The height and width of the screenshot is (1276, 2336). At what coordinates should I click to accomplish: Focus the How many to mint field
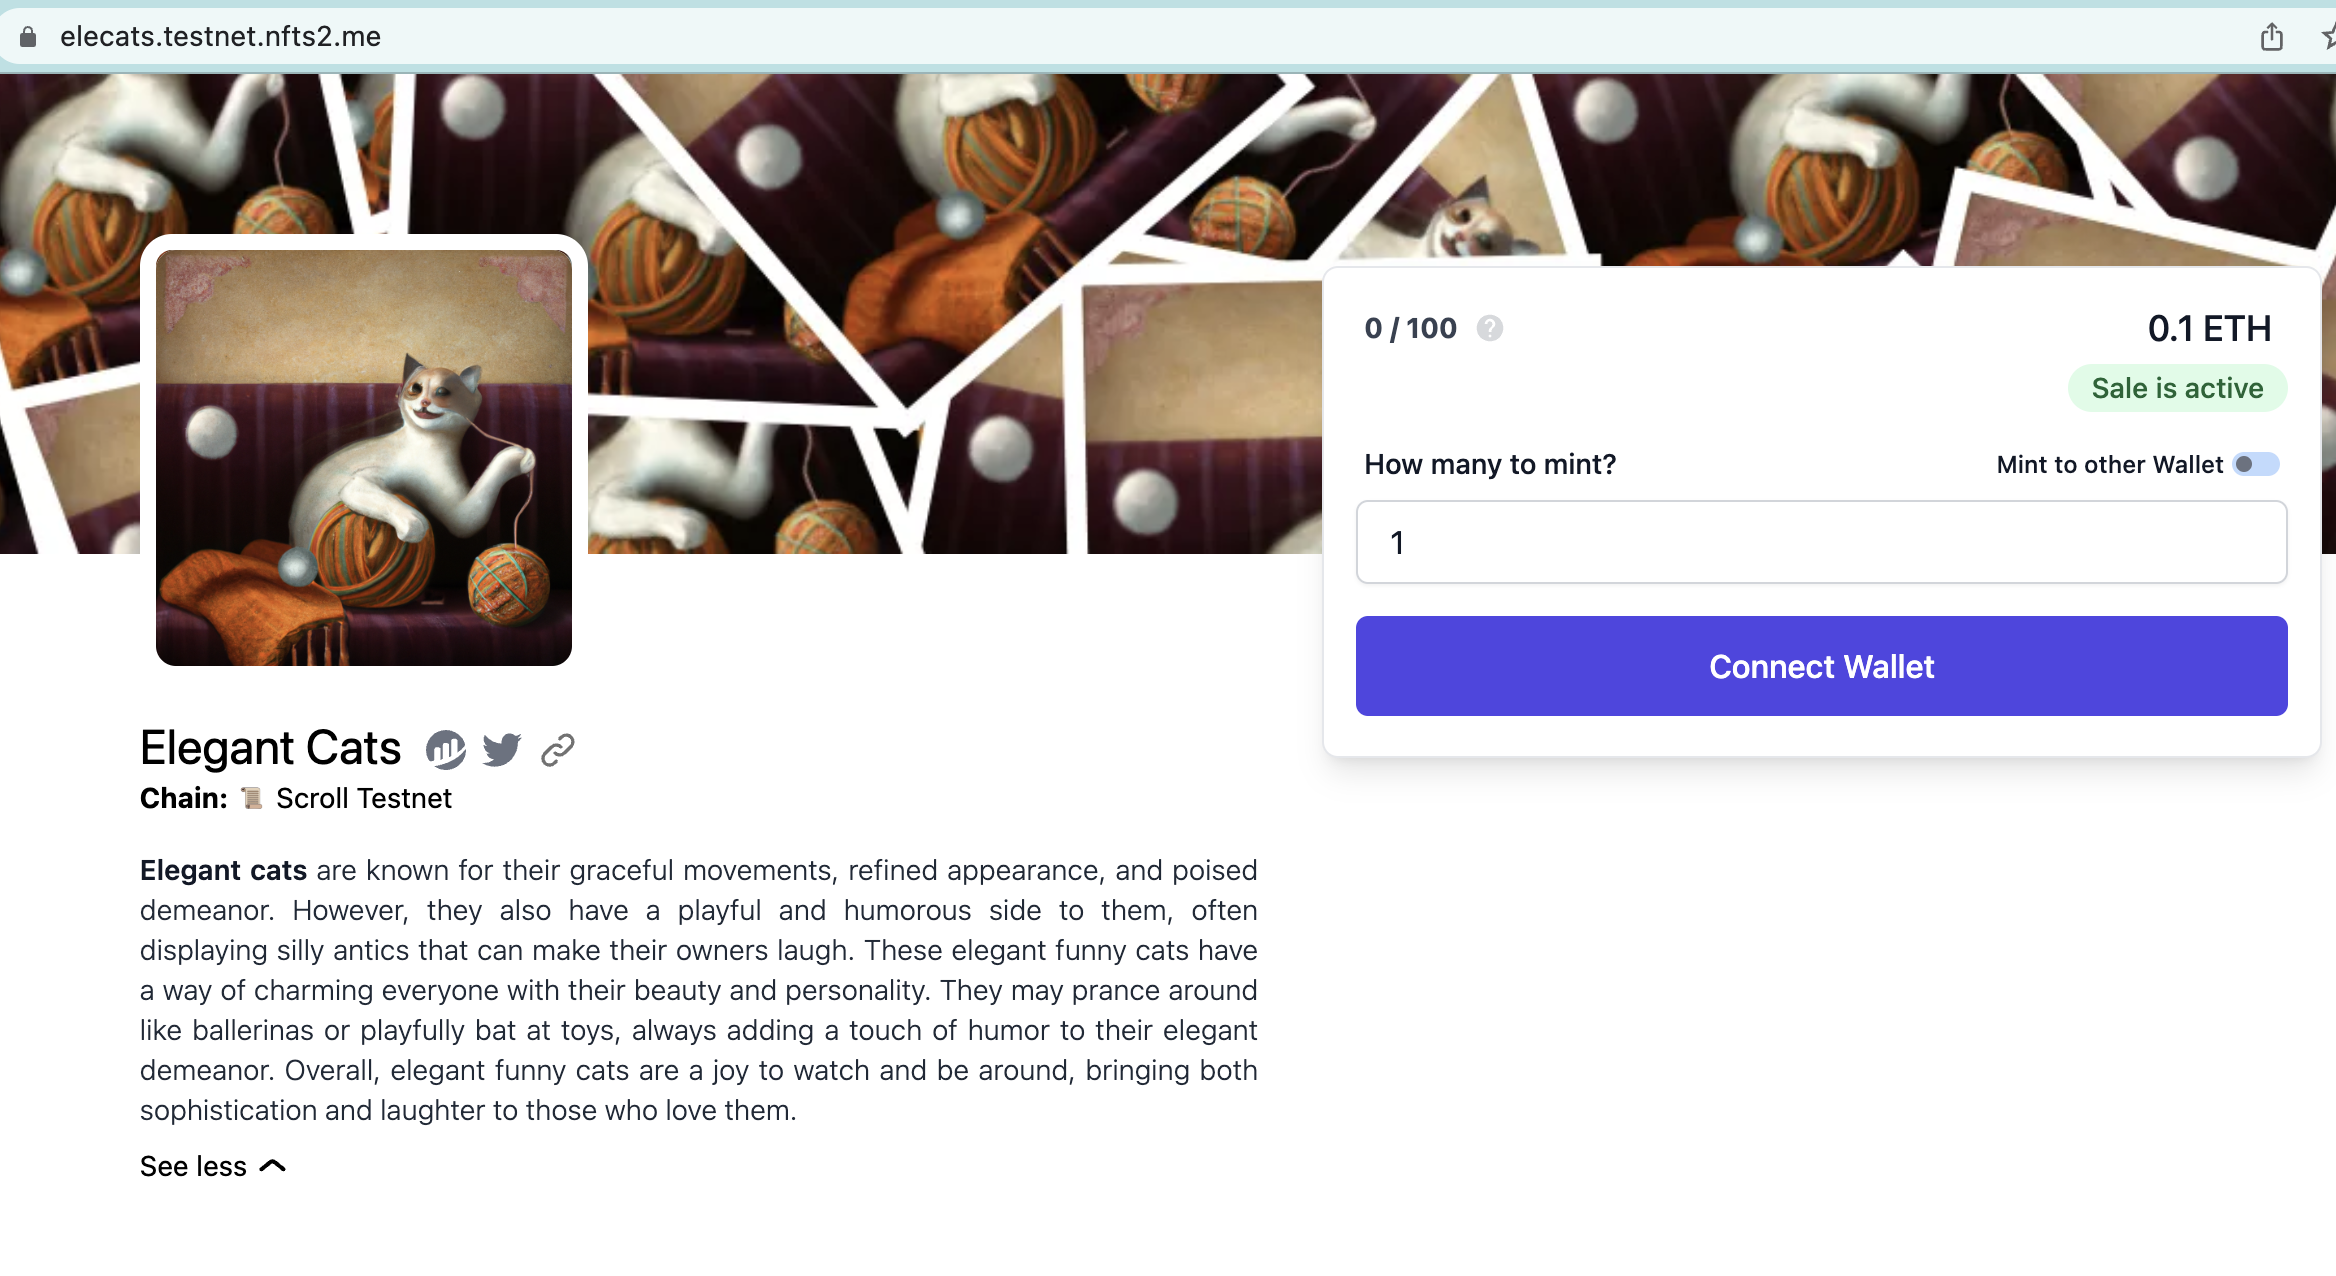click(1821, 542)
